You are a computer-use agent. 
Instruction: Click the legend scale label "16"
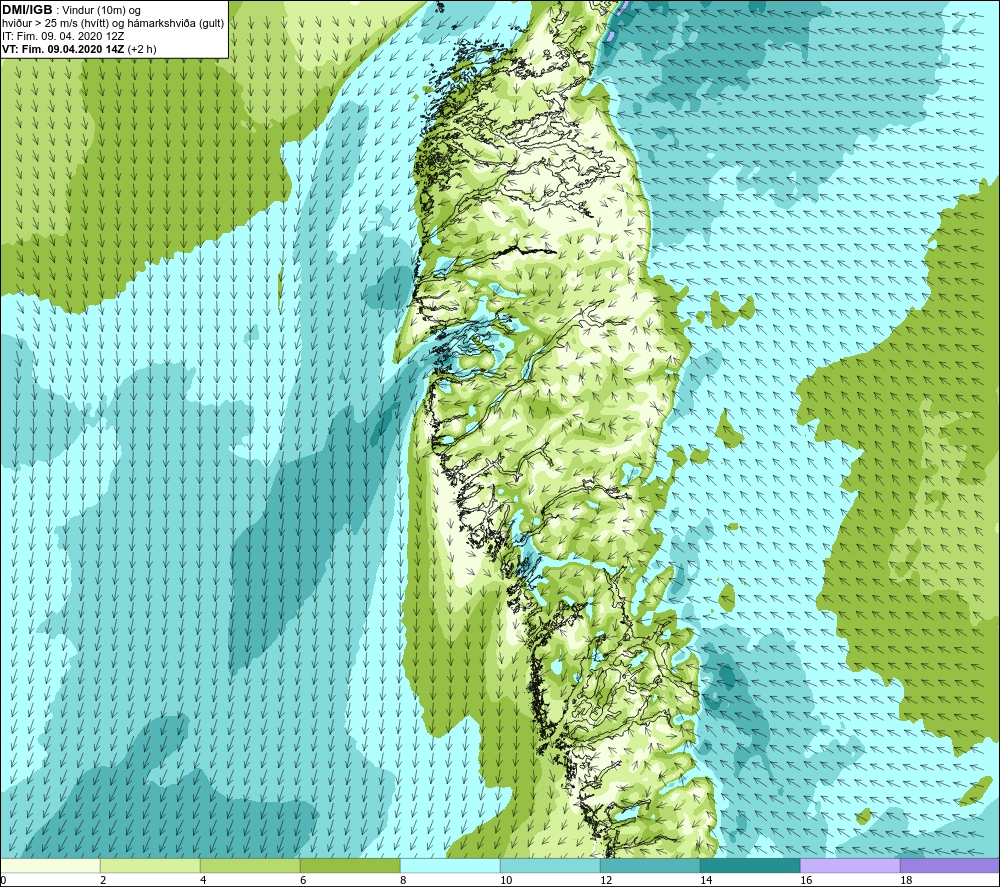pyautogui.click(x=806, y=880)
